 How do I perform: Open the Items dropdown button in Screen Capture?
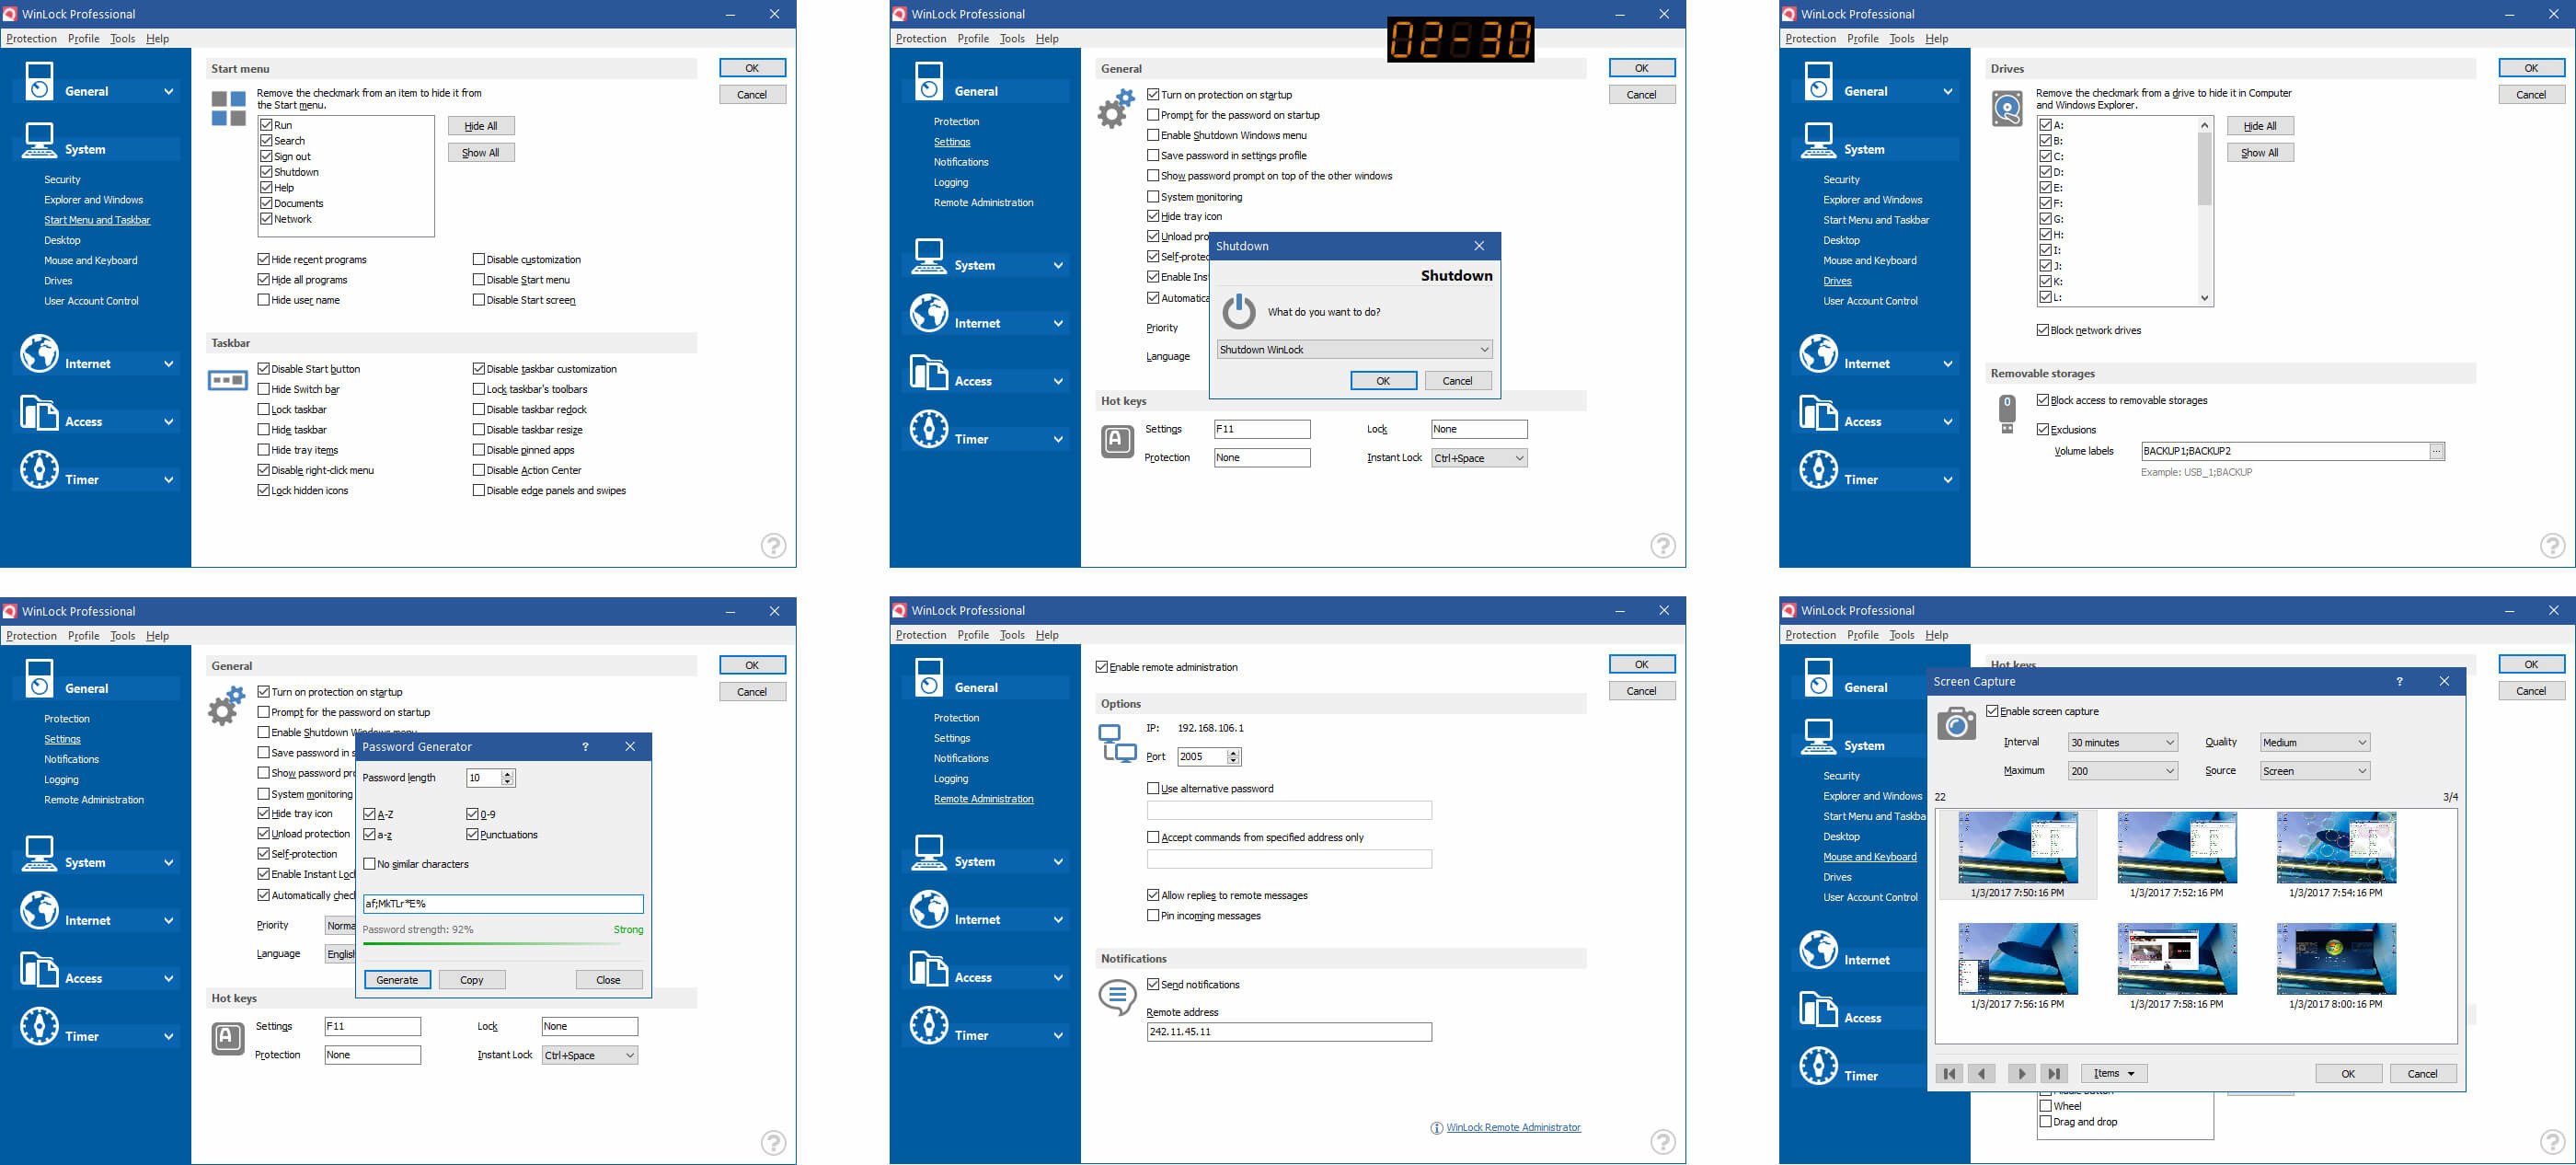2113,1073
